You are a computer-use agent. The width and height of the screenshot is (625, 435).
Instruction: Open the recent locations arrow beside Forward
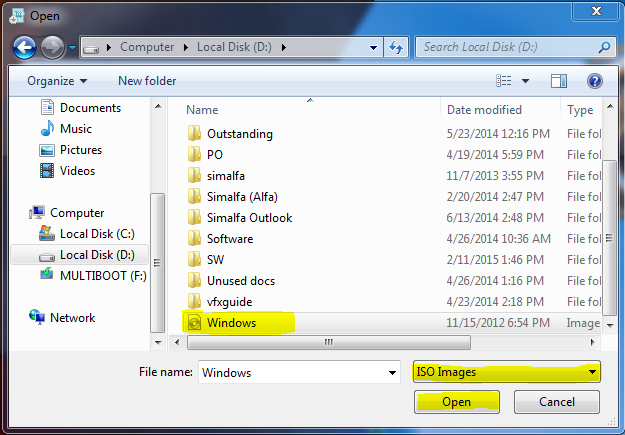click(x=72, y=48)
